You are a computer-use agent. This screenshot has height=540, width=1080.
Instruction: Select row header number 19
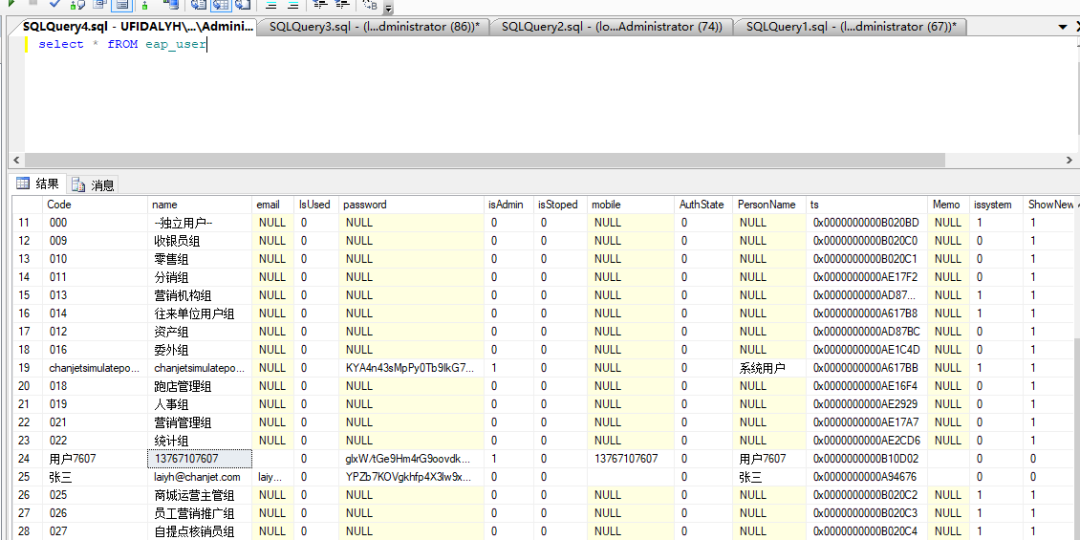[x=28, y=368]
